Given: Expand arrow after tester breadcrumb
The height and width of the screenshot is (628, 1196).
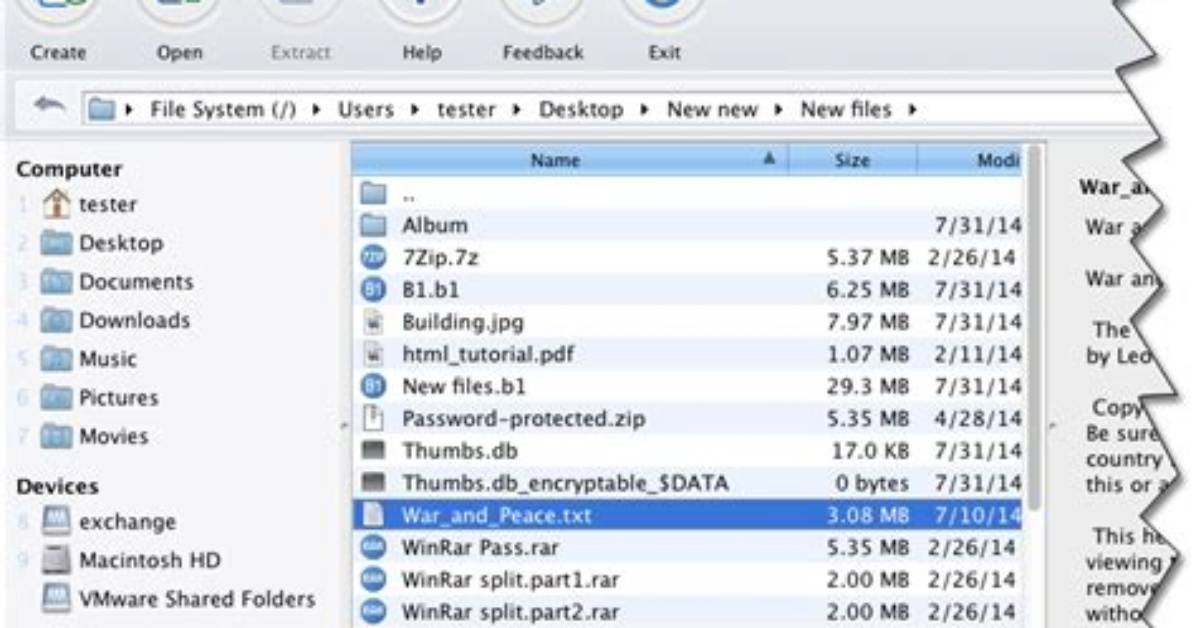Looking at the screenshot, I should click(x=516, y=110).
